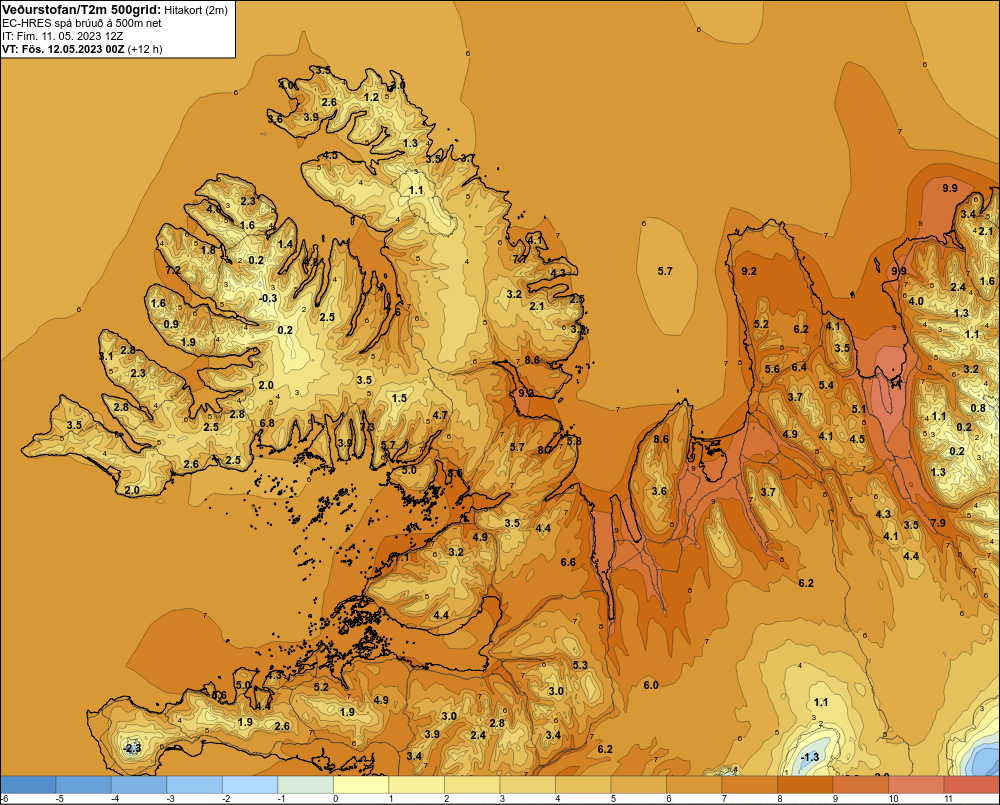The height and width of the screenshot is (805, 1000).
Task: Click the -0.3 temperature value in the Westfjords
Action: click(268, 298)
